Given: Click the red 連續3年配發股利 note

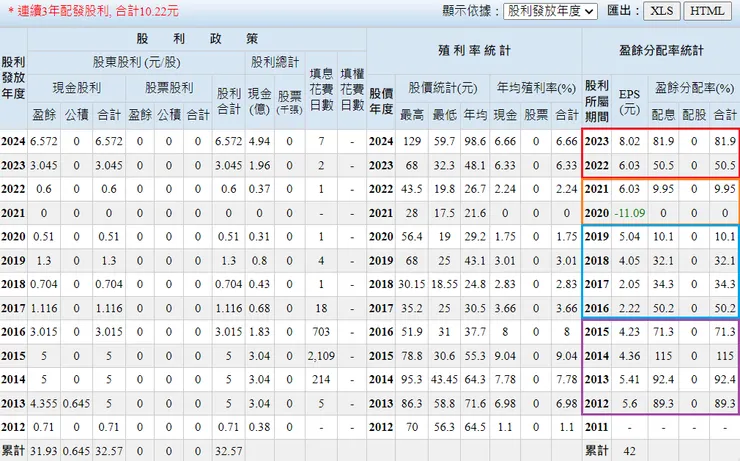Looking at the screenshot, I should pyautogui.click(x=93, y=11).
